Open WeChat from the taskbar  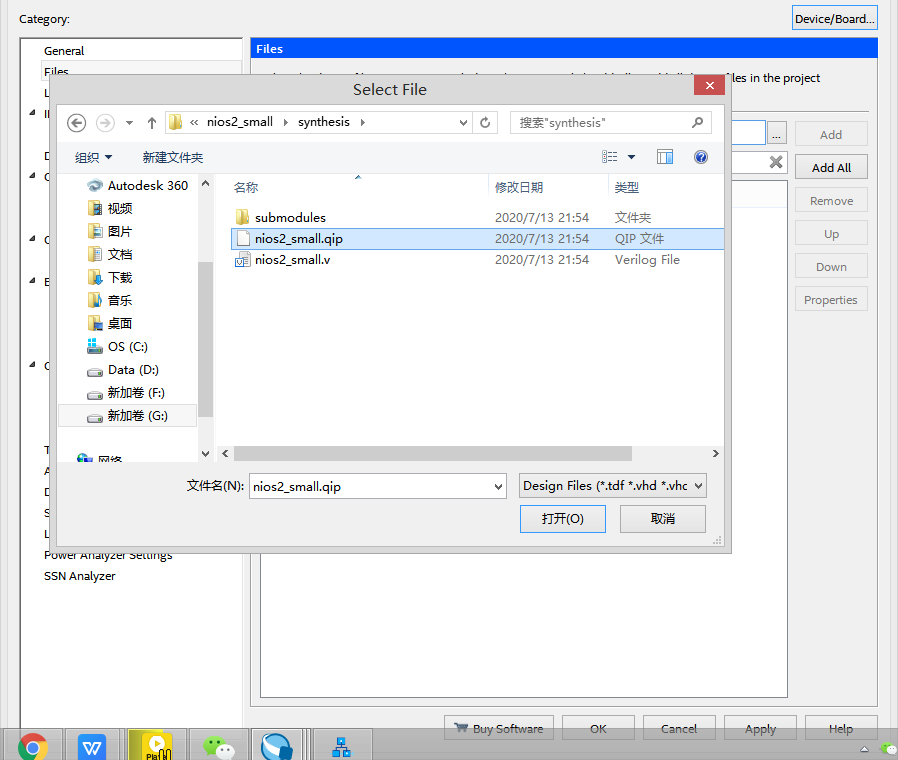[219, 746]
